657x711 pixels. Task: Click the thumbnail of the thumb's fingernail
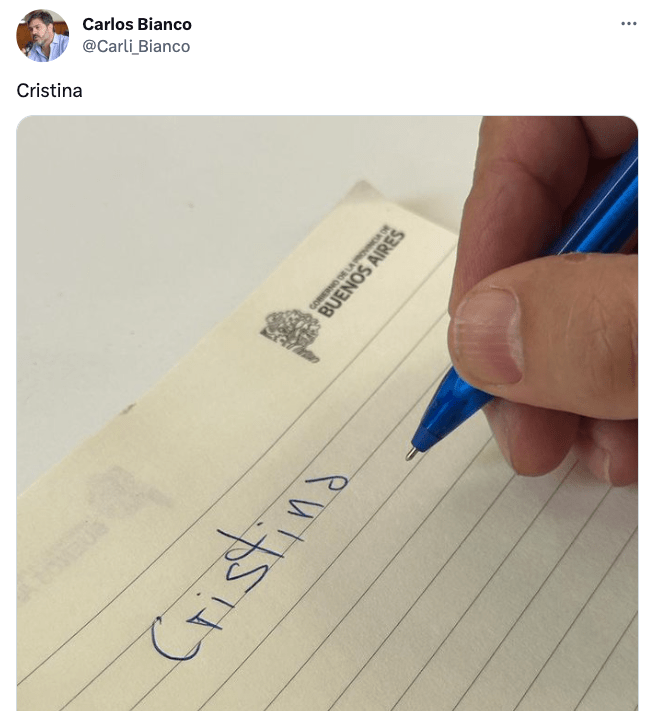pyautogui.click(x=488, y=337)
